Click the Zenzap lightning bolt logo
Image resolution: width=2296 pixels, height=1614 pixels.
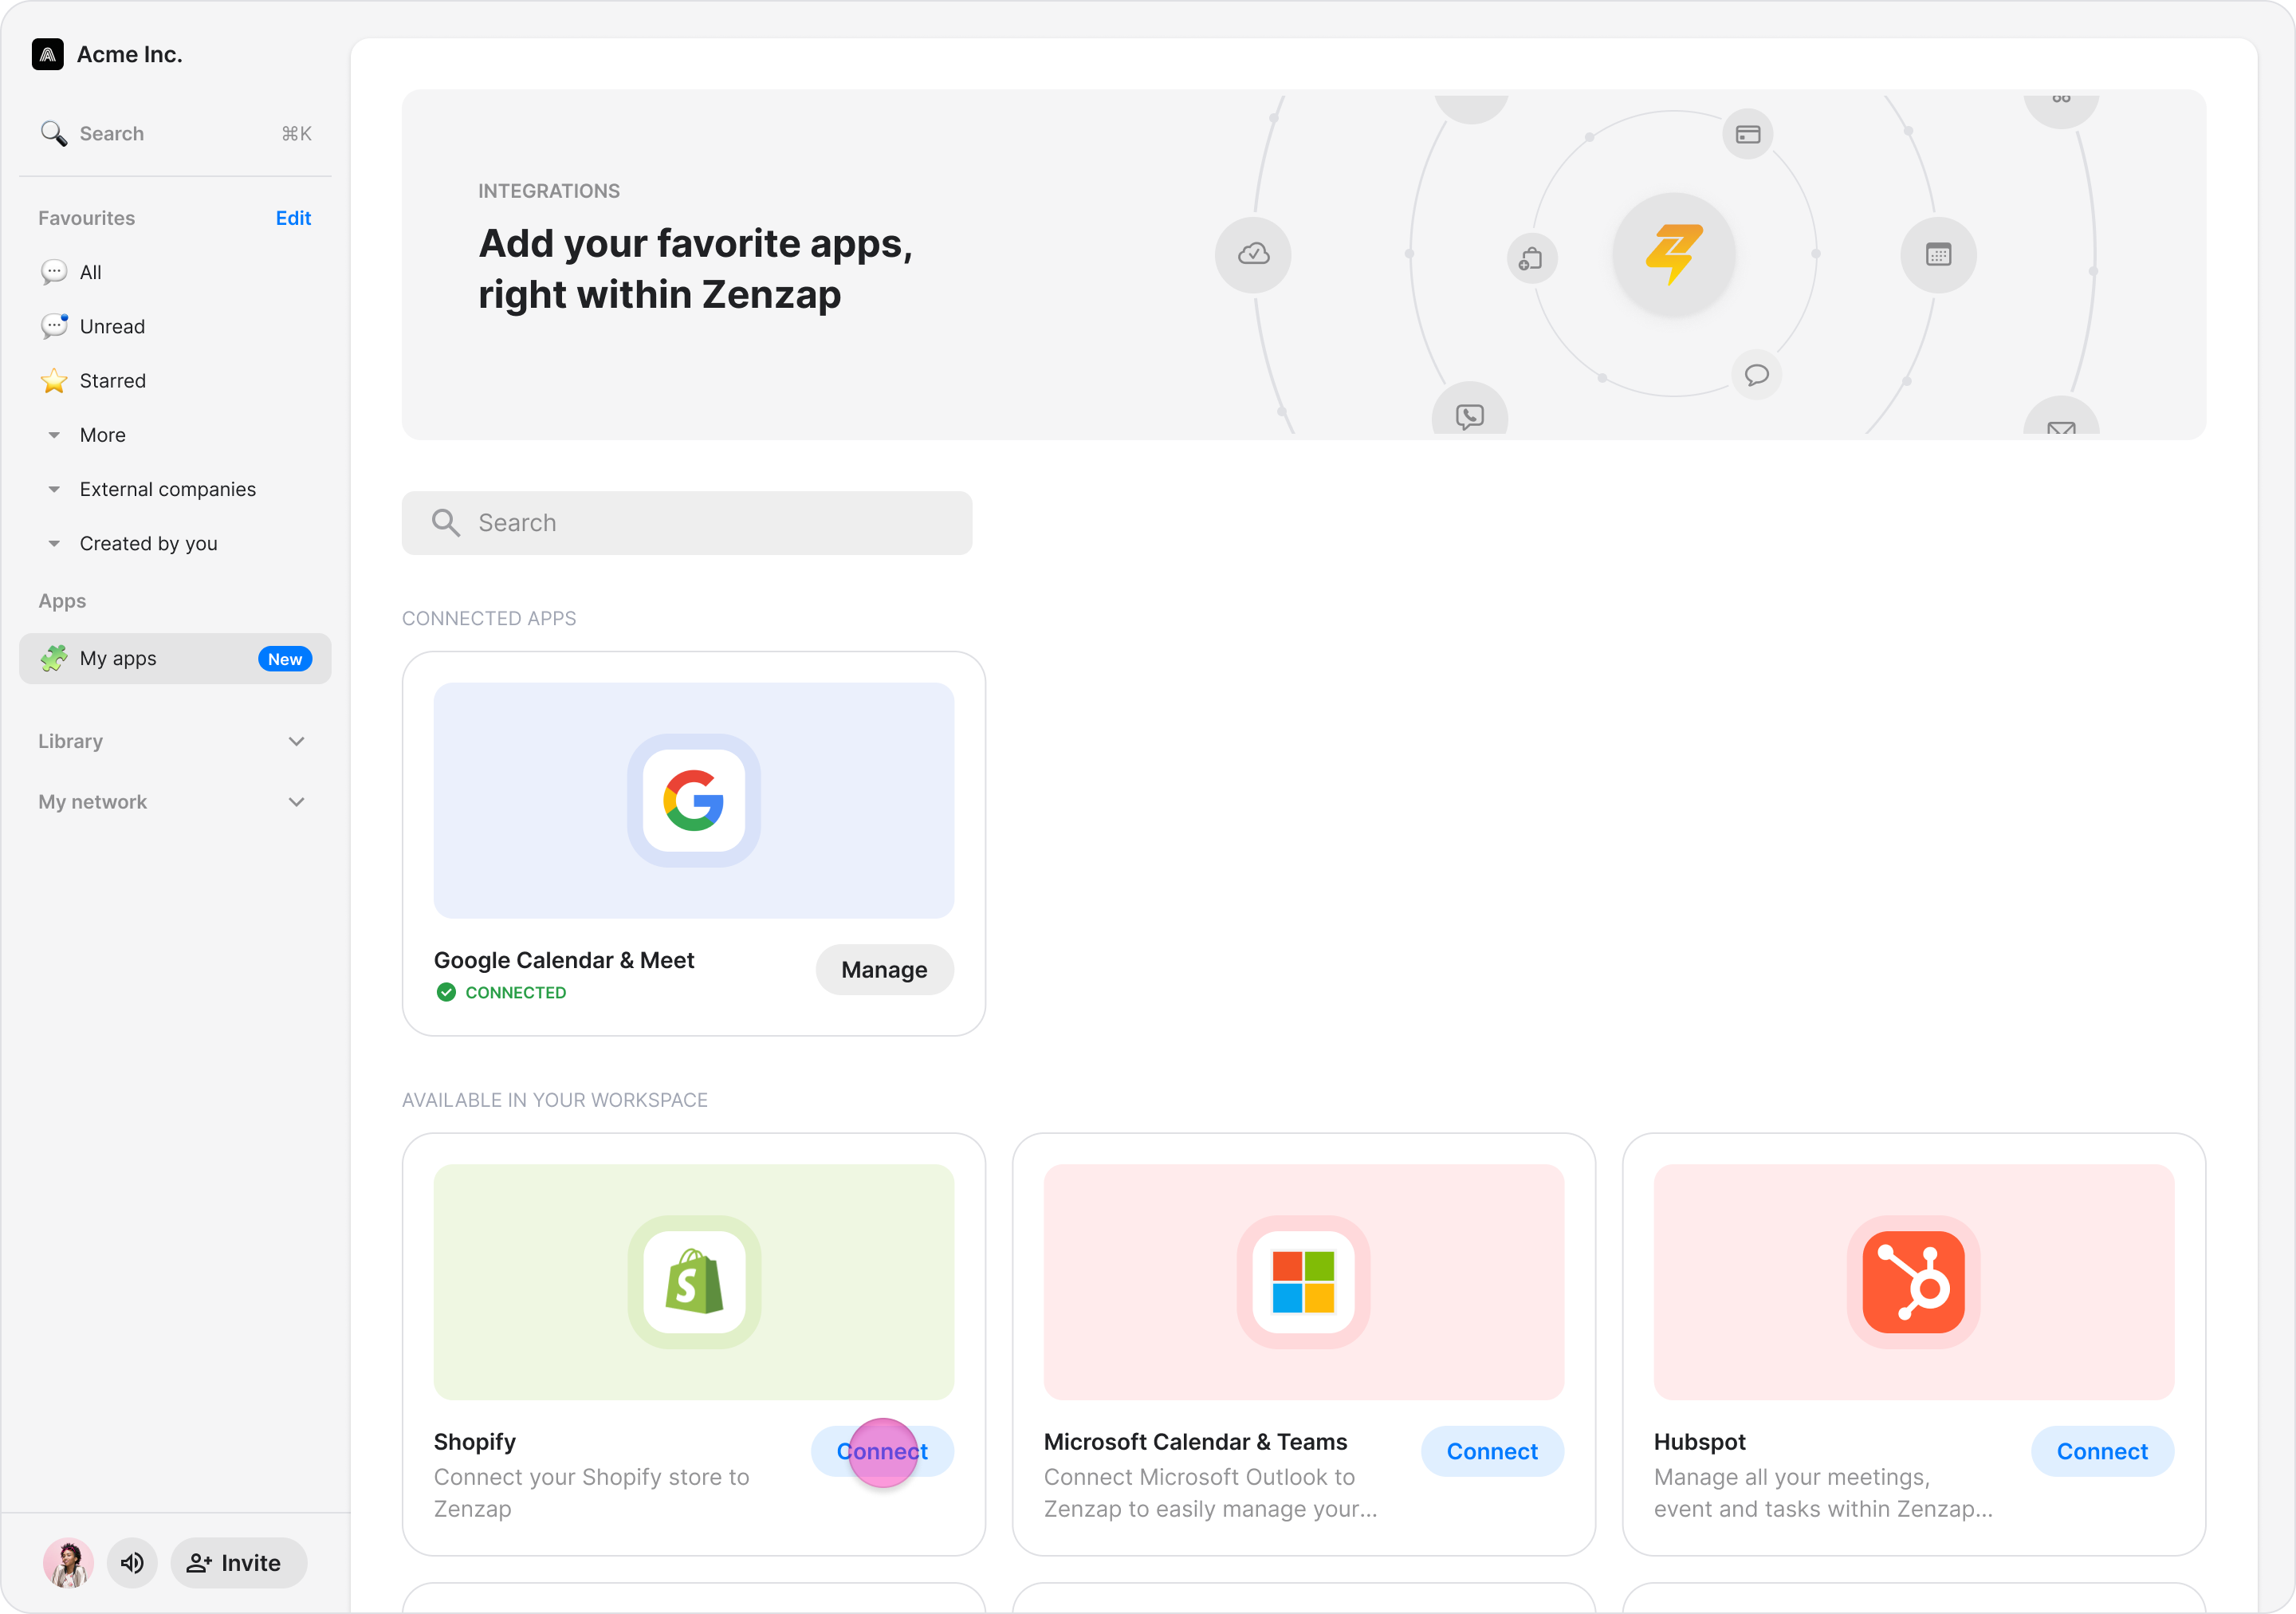pos(1673,253)
